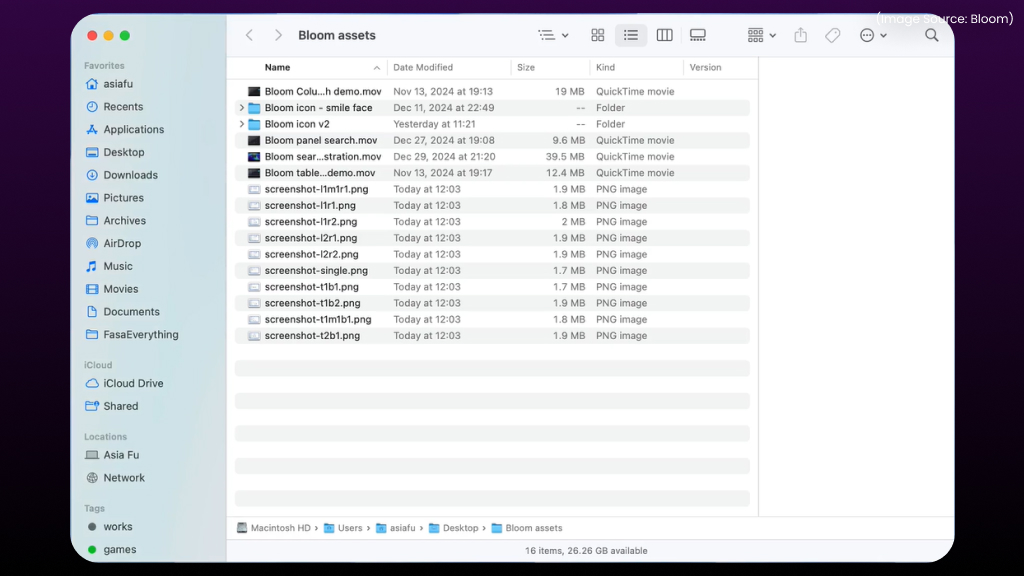
Task: Select the works tag dot
Action: 92,527
